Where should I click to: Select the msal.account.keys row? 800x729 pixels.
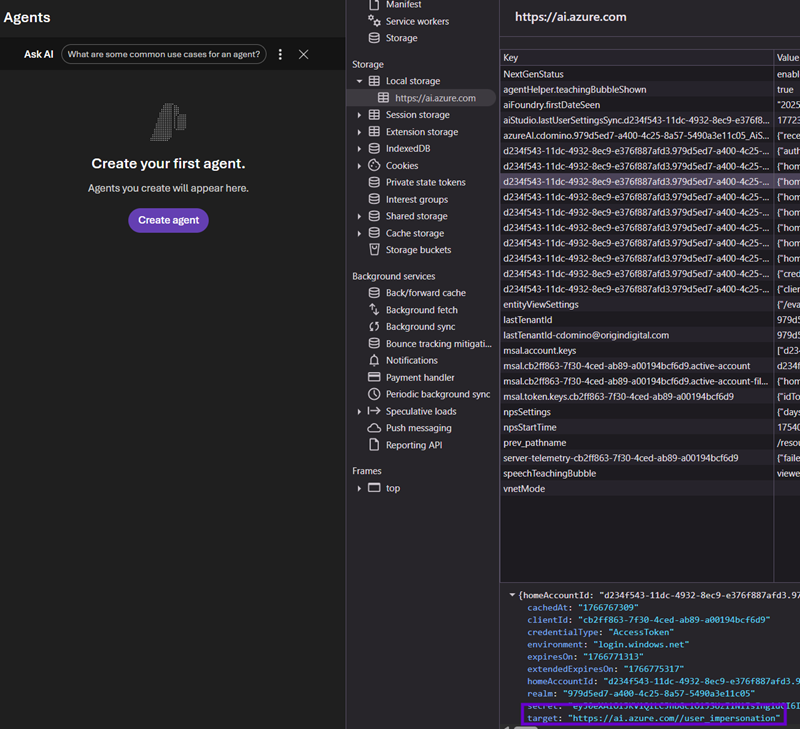point(650,350)
